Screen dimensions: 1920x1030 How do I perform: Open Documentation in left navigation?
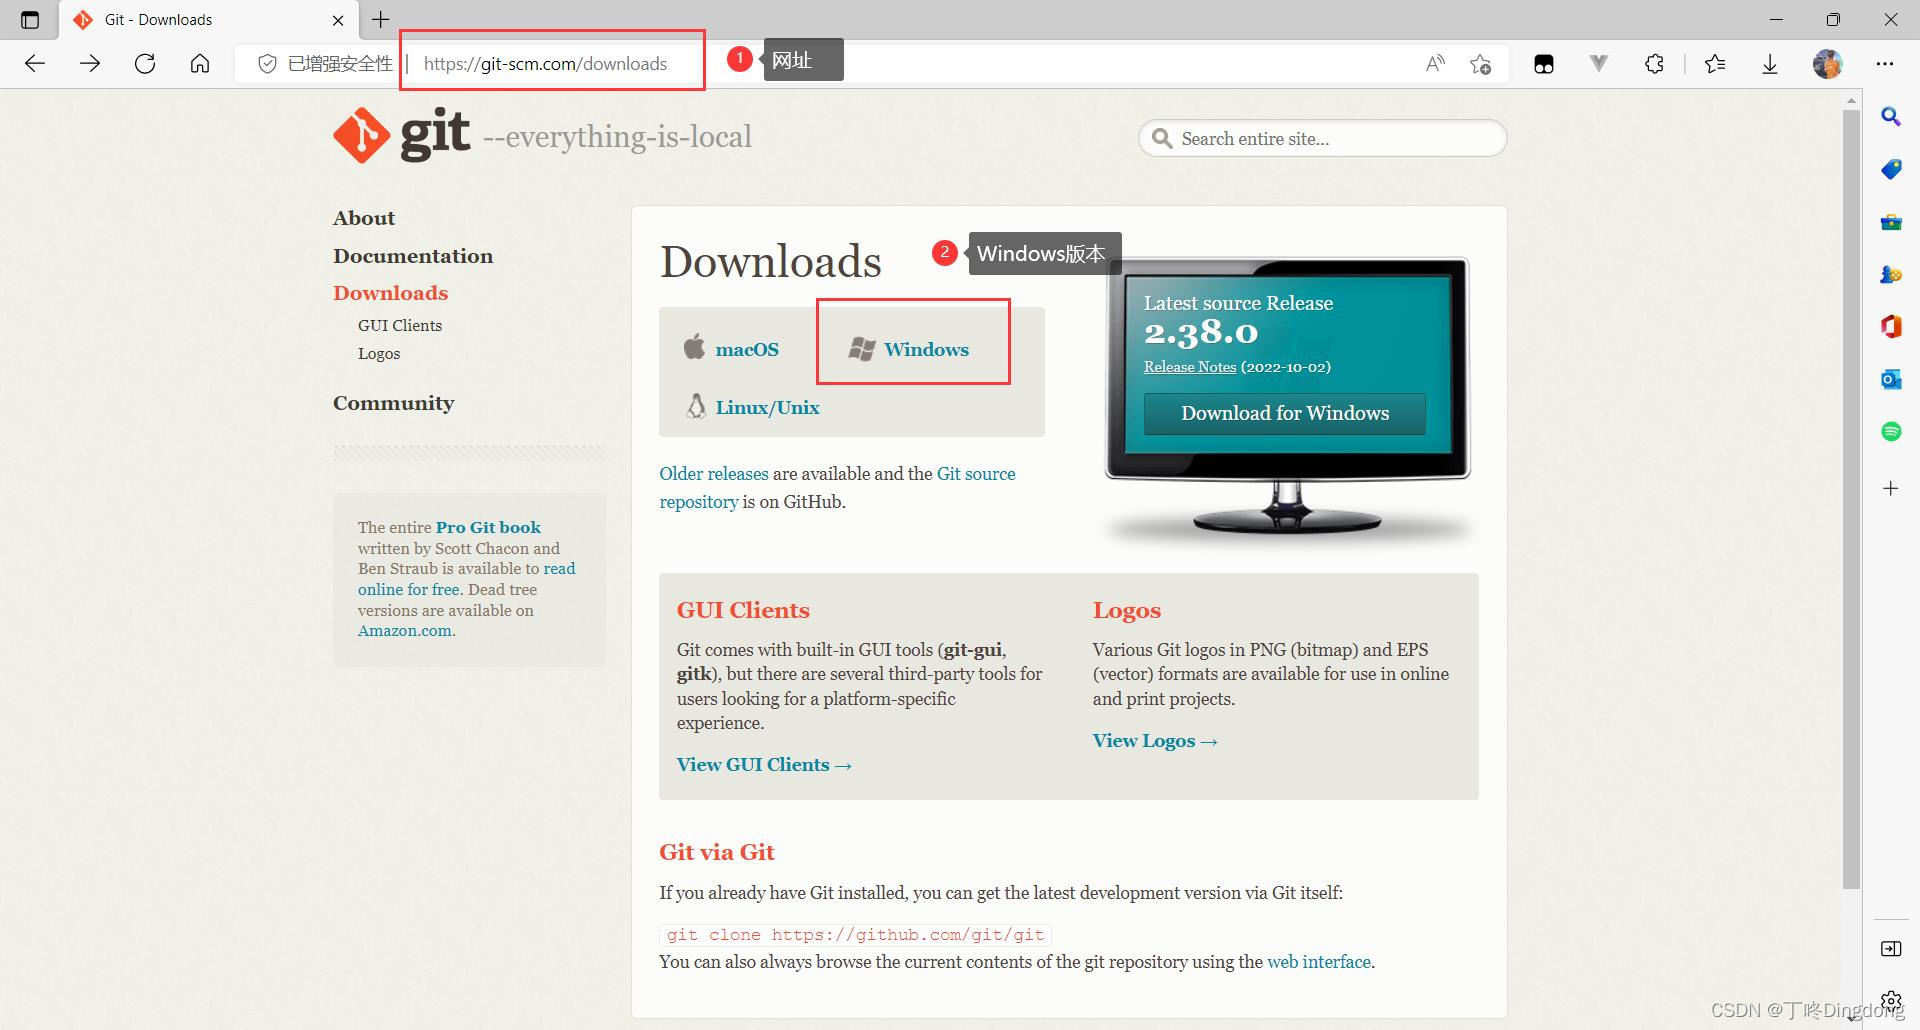tap(413, 256)
